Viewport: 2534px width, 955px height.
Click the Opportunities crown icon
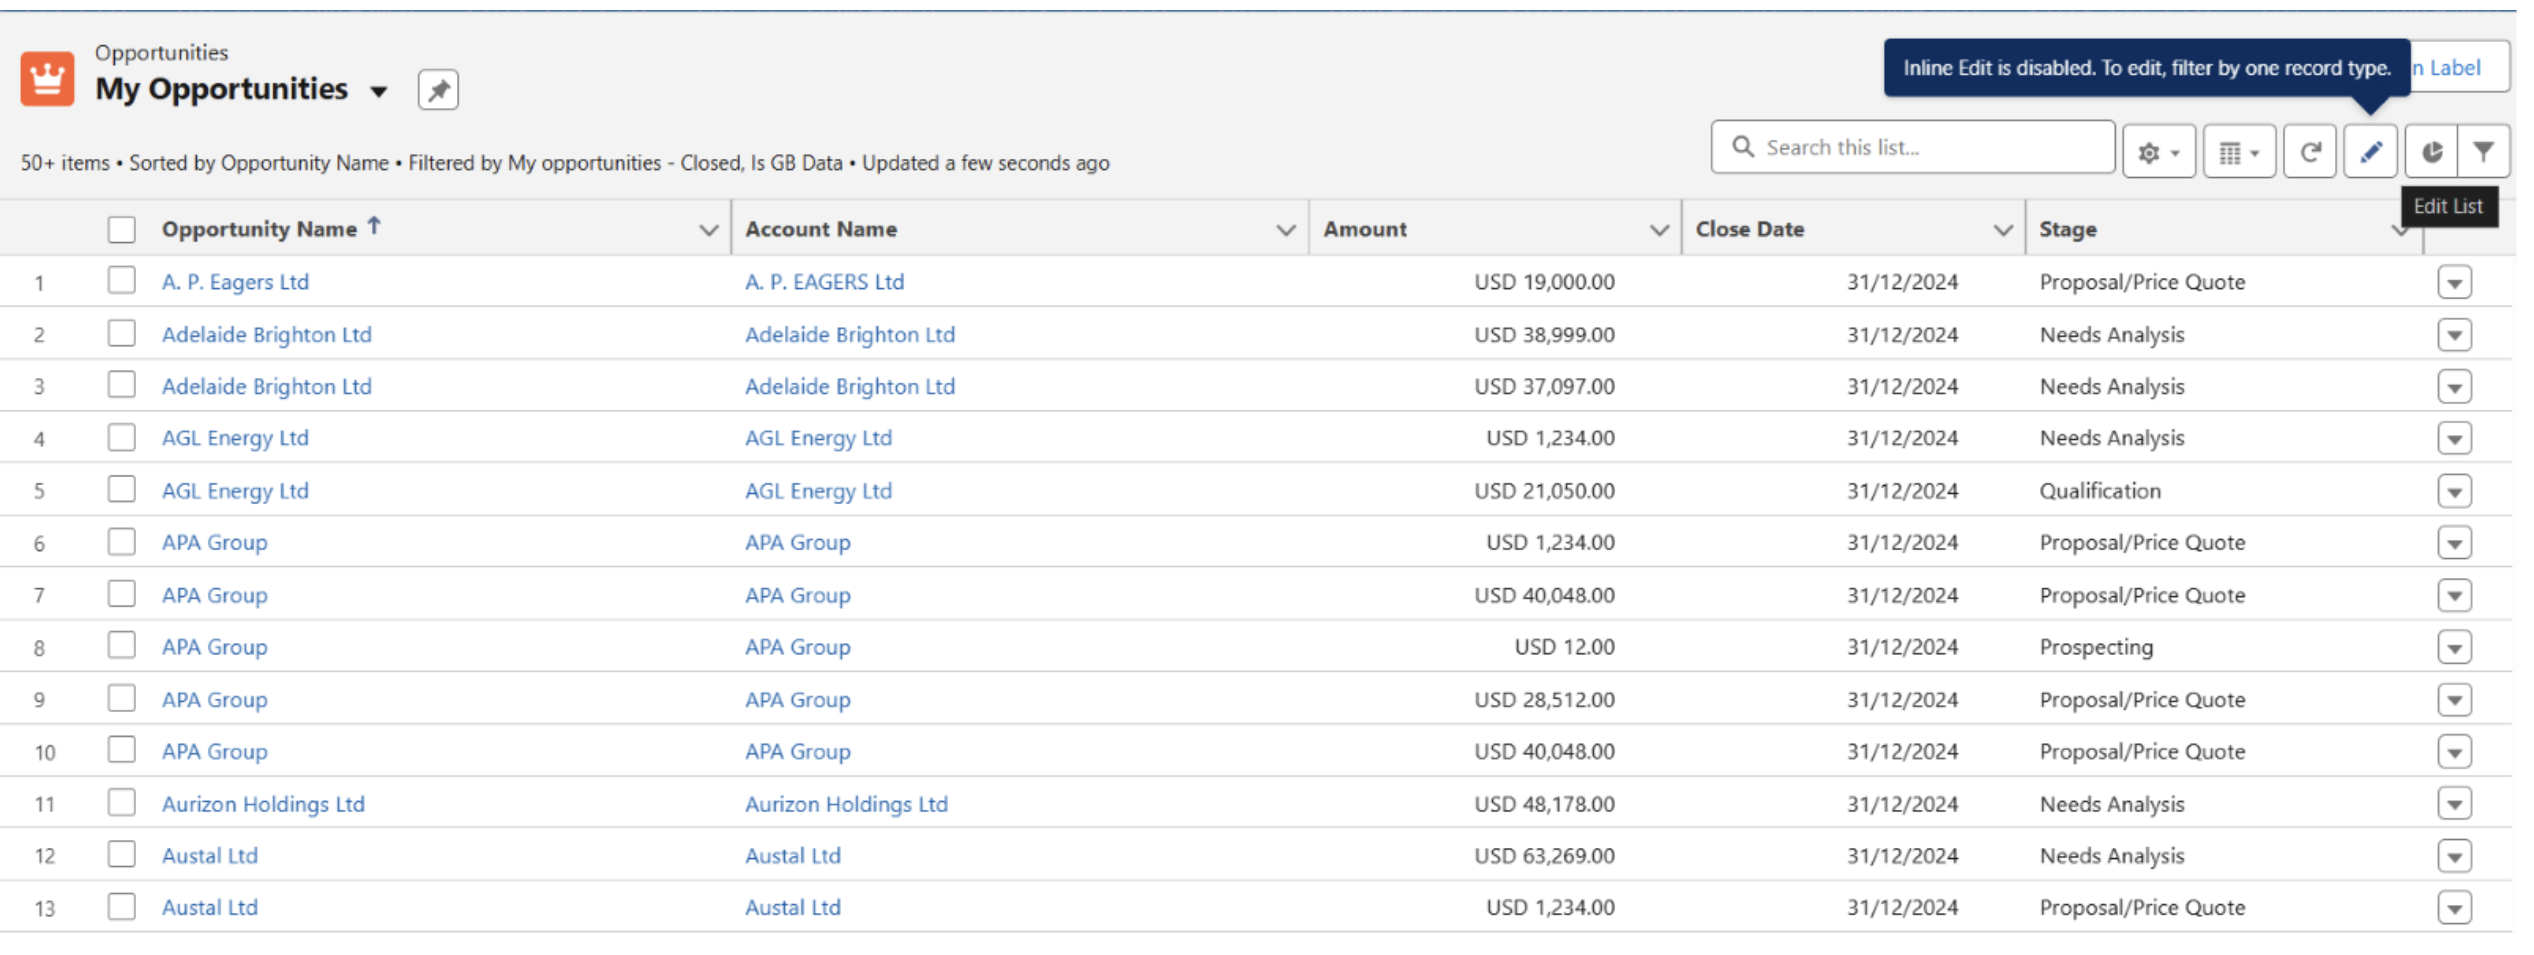tap(47, 78)
